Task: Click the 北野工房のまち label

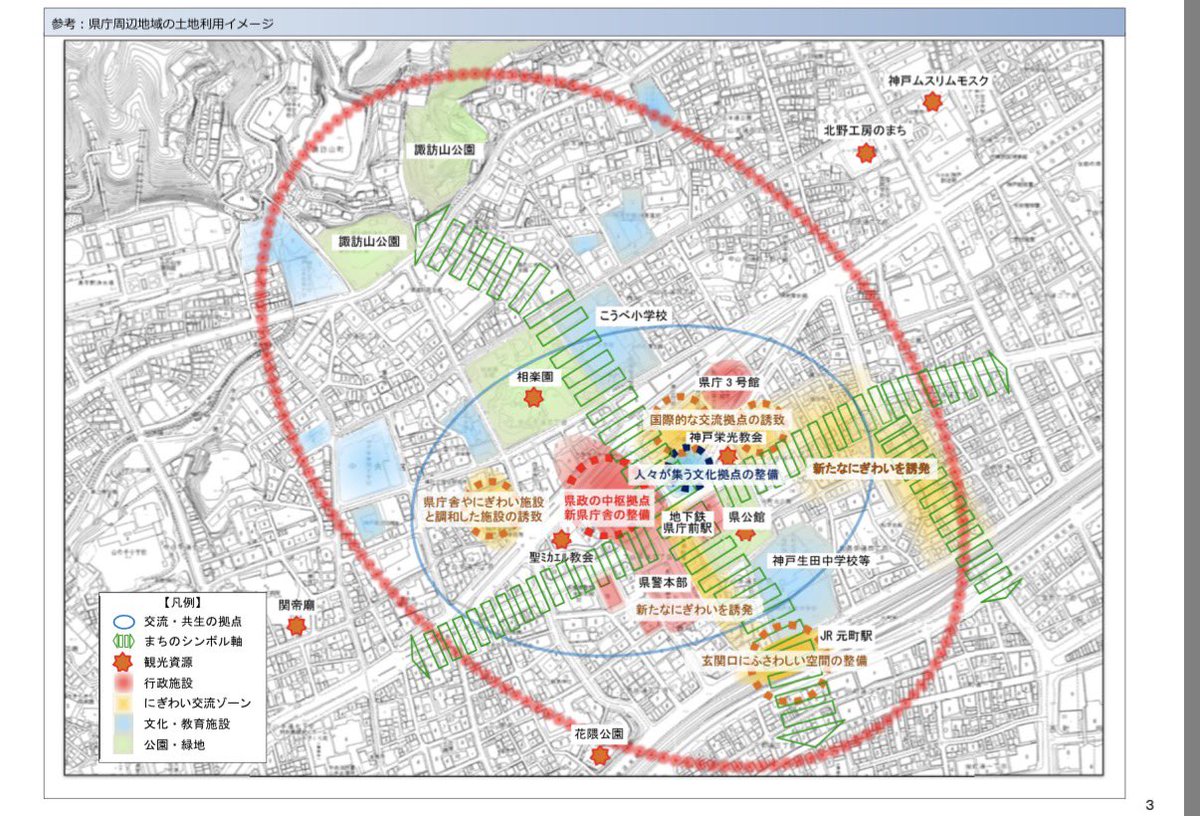Action: [x=864, y=131]
